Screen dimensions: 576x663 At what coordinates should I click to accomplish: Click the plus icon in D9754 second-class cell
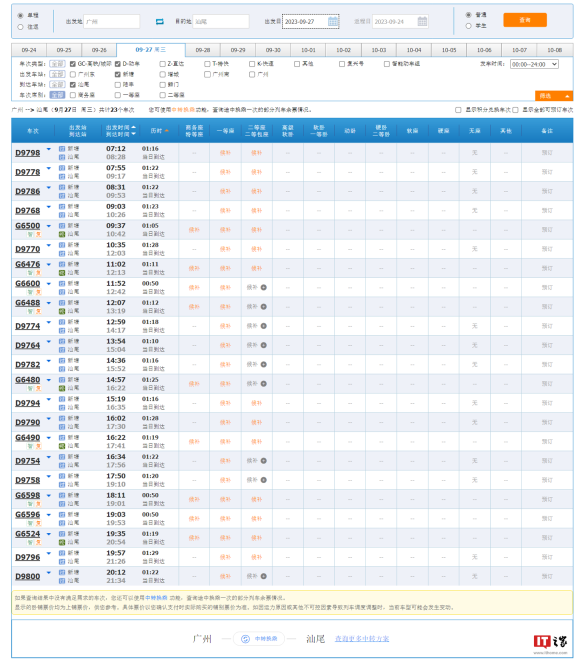pos(263,460)
